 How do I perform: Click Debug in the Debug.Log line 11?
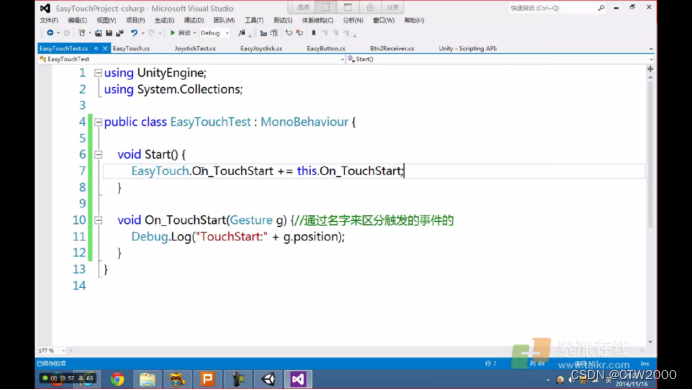(149, 237)
